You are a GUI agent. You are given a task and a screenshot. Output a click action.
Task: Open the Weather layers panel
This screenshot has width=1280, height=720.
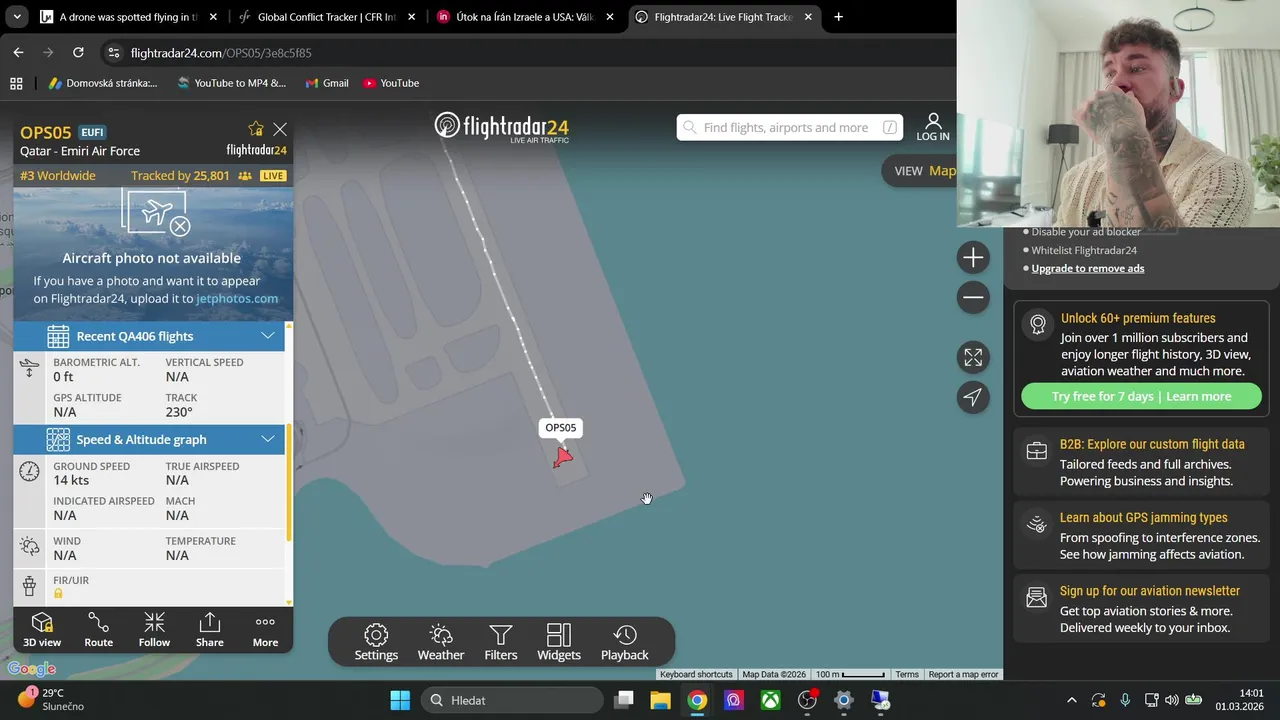(x=441, y=642)
